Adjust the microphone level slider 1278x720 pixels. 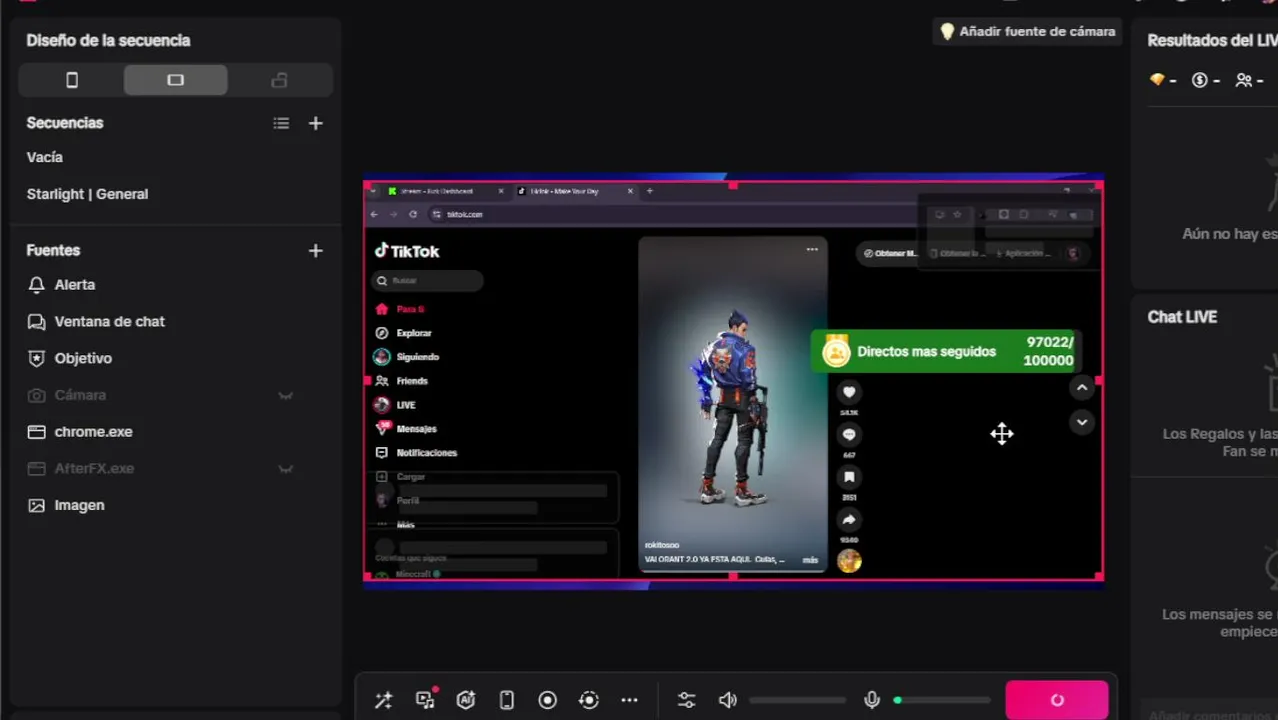tap(942, 701)
